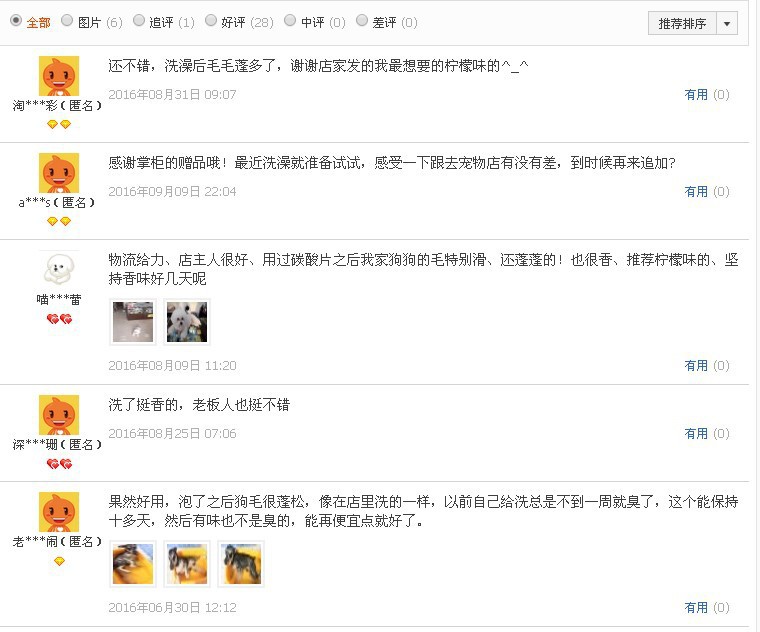This screenshot has height=632, width=760.
Task: Open the 推荐排序 sort dropdown arrow
Action: [x=727, y=23]
